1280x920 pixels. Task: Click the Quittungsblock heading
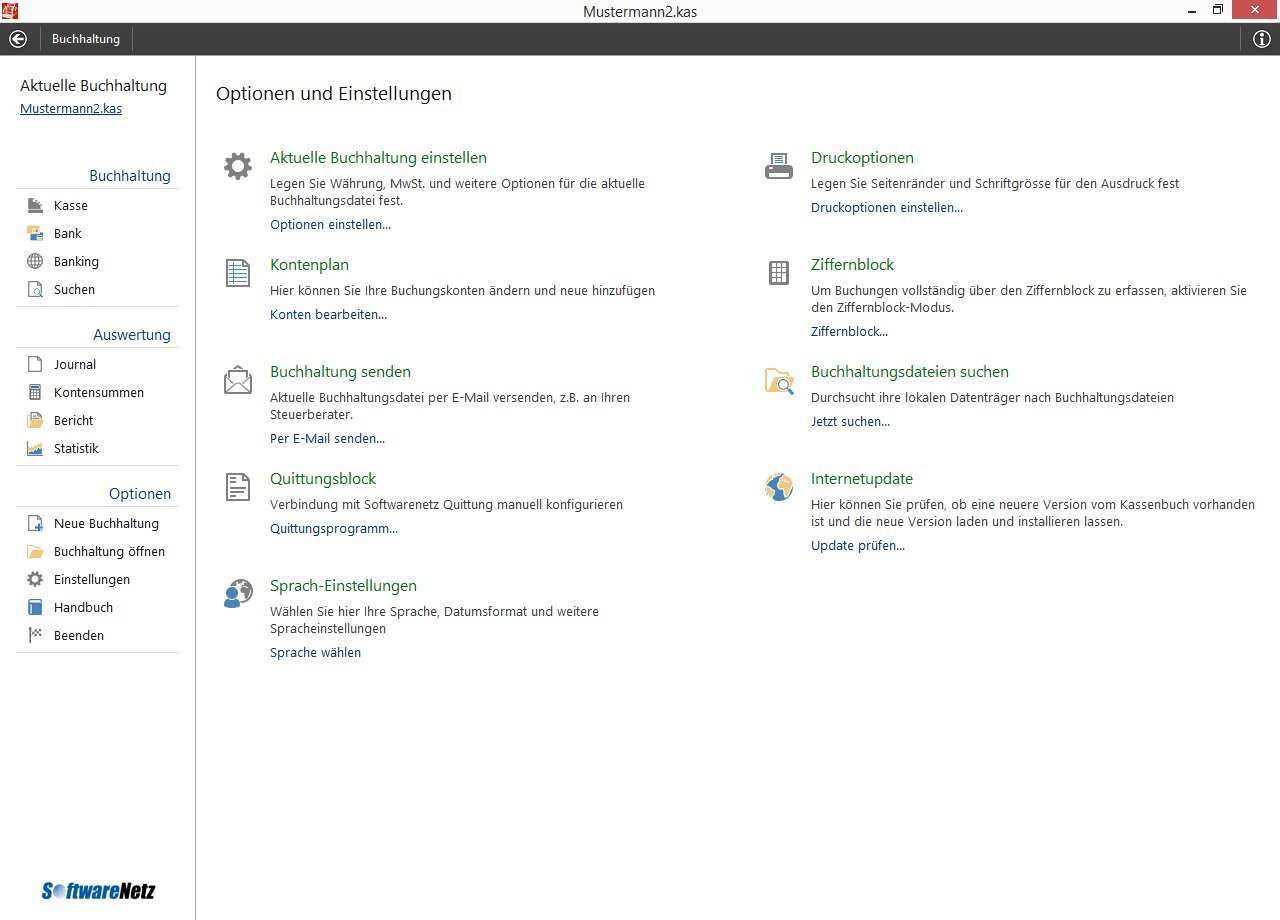323,478
